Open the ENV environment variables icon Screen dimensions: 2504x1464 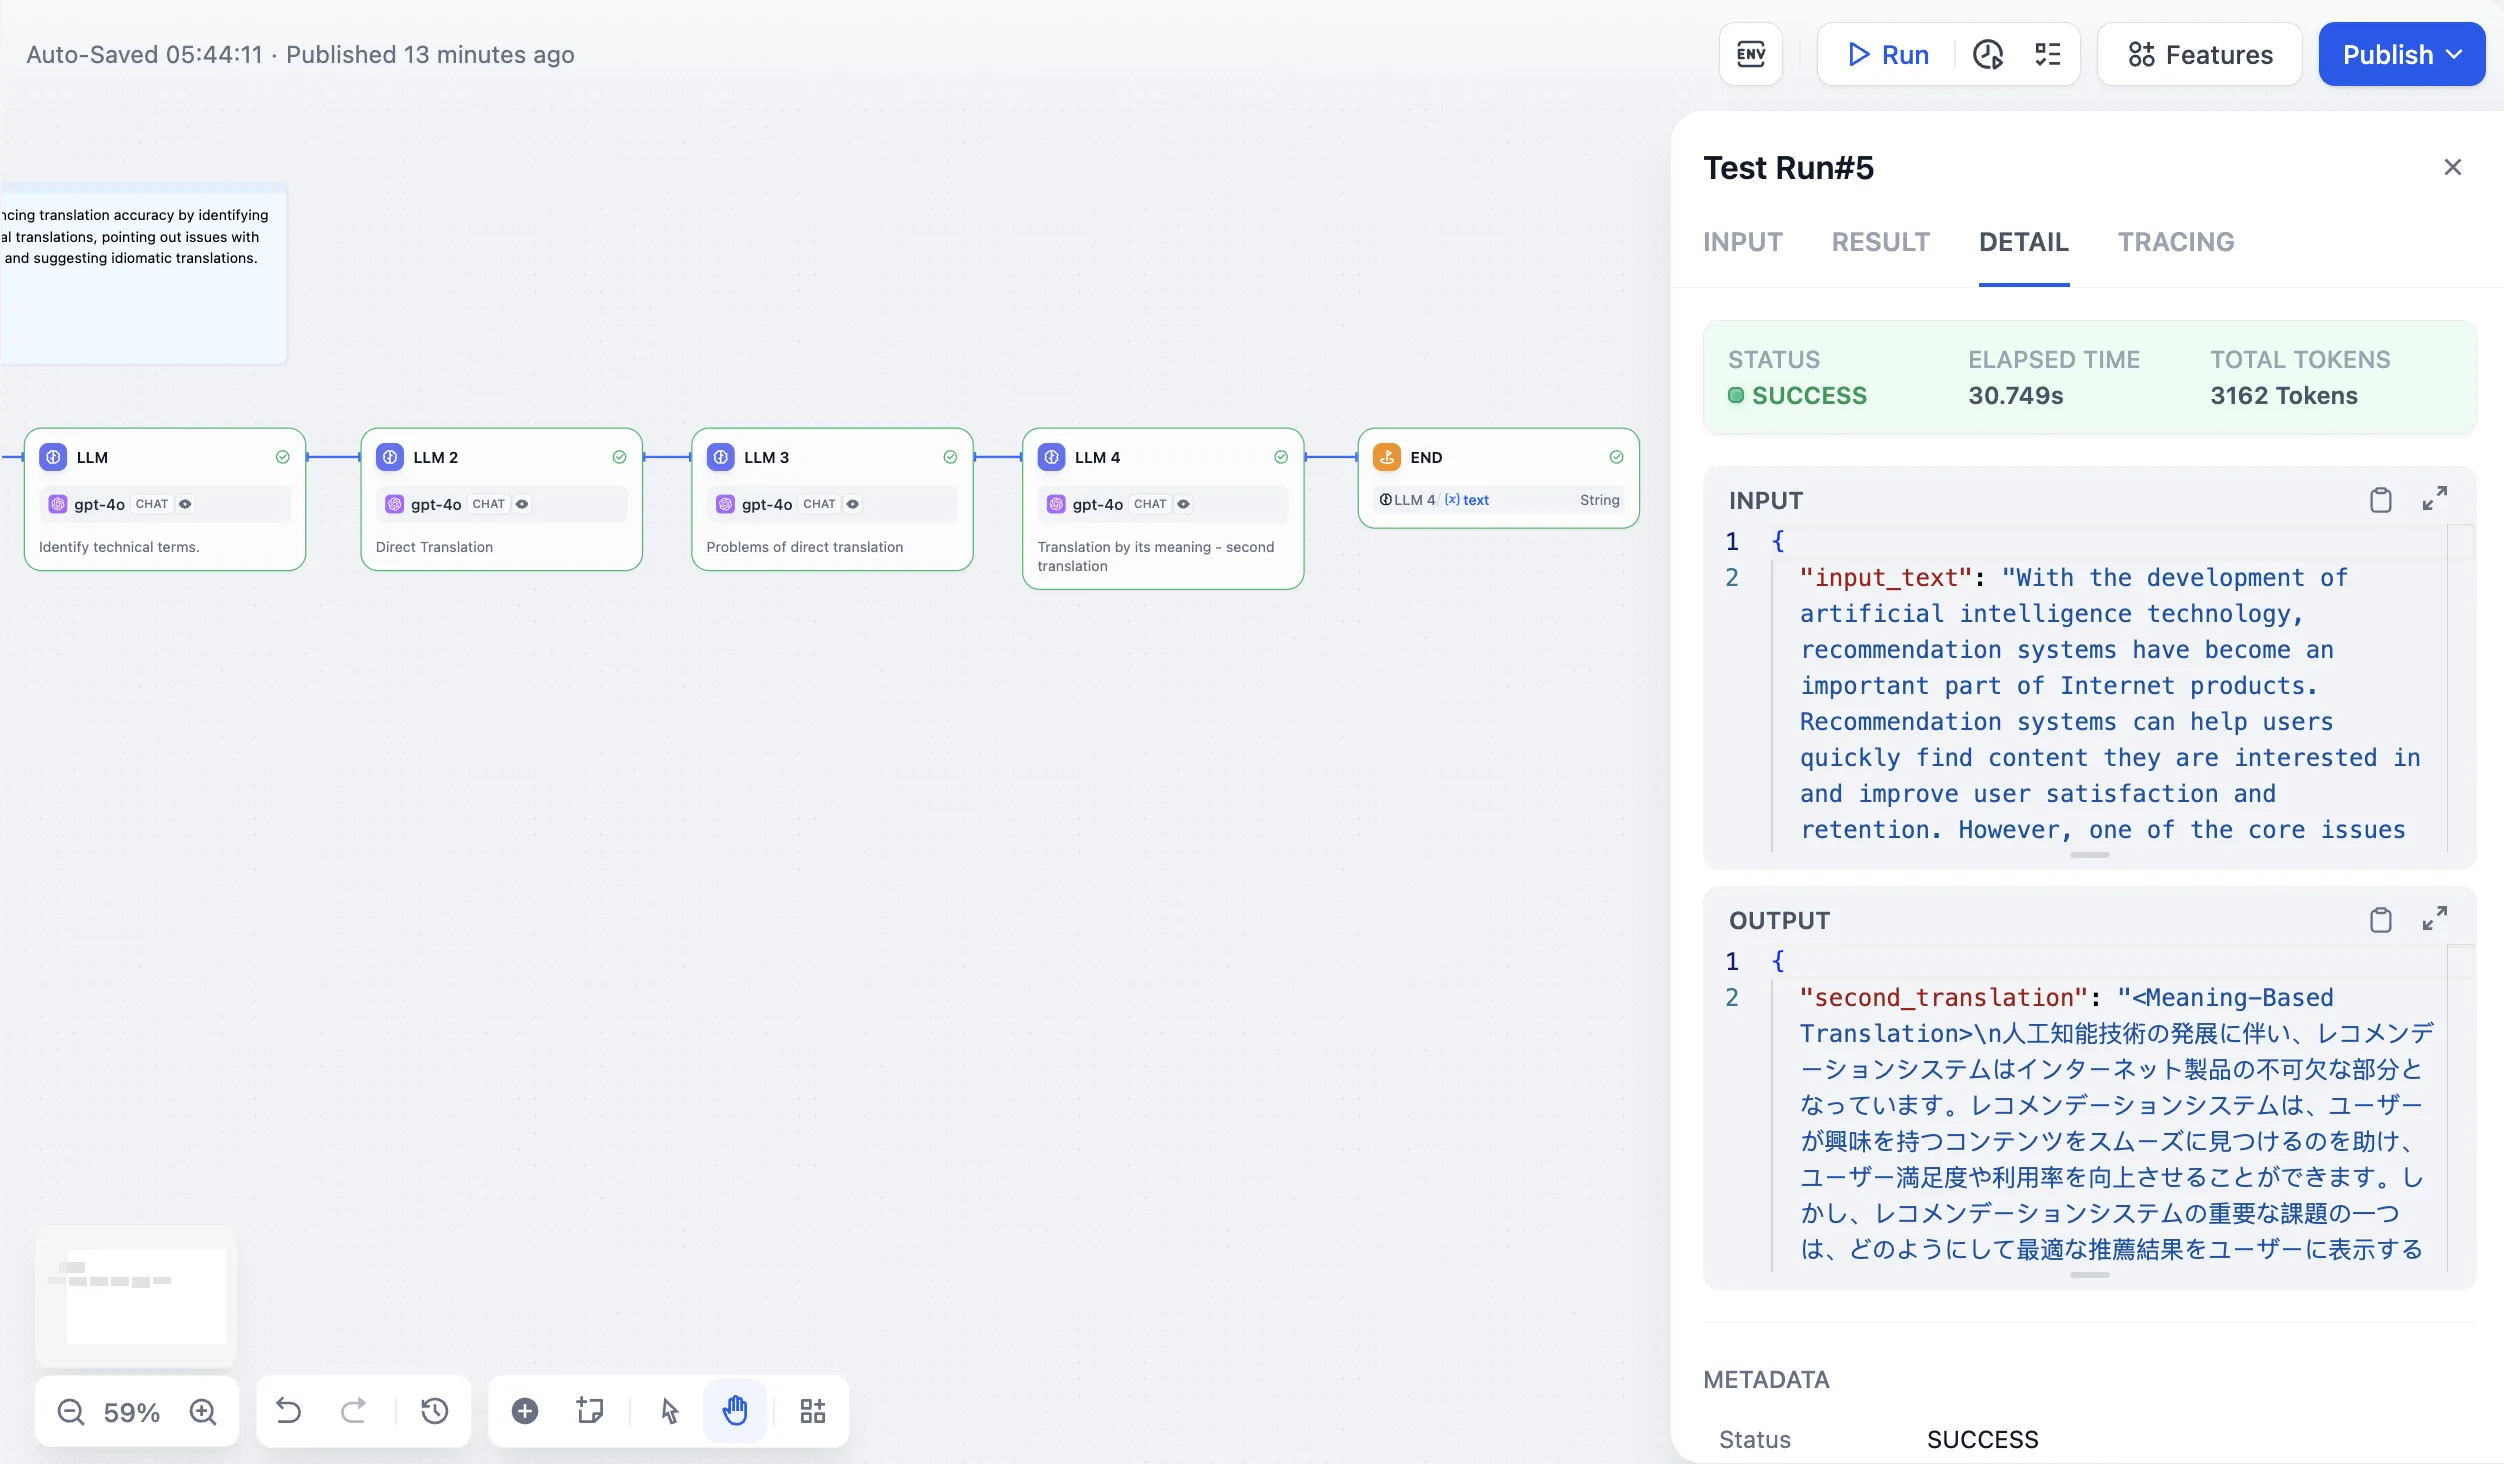pos(1750,54)
